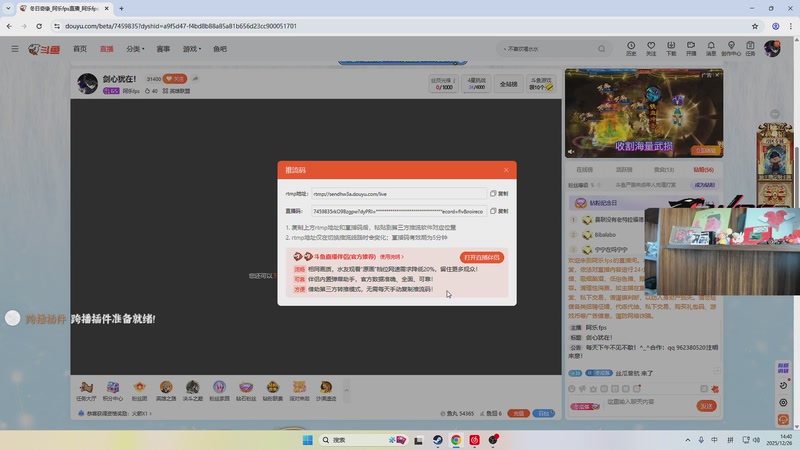Click the orange 发送 send button
This screenshot has height=450, width=800.
707,406
